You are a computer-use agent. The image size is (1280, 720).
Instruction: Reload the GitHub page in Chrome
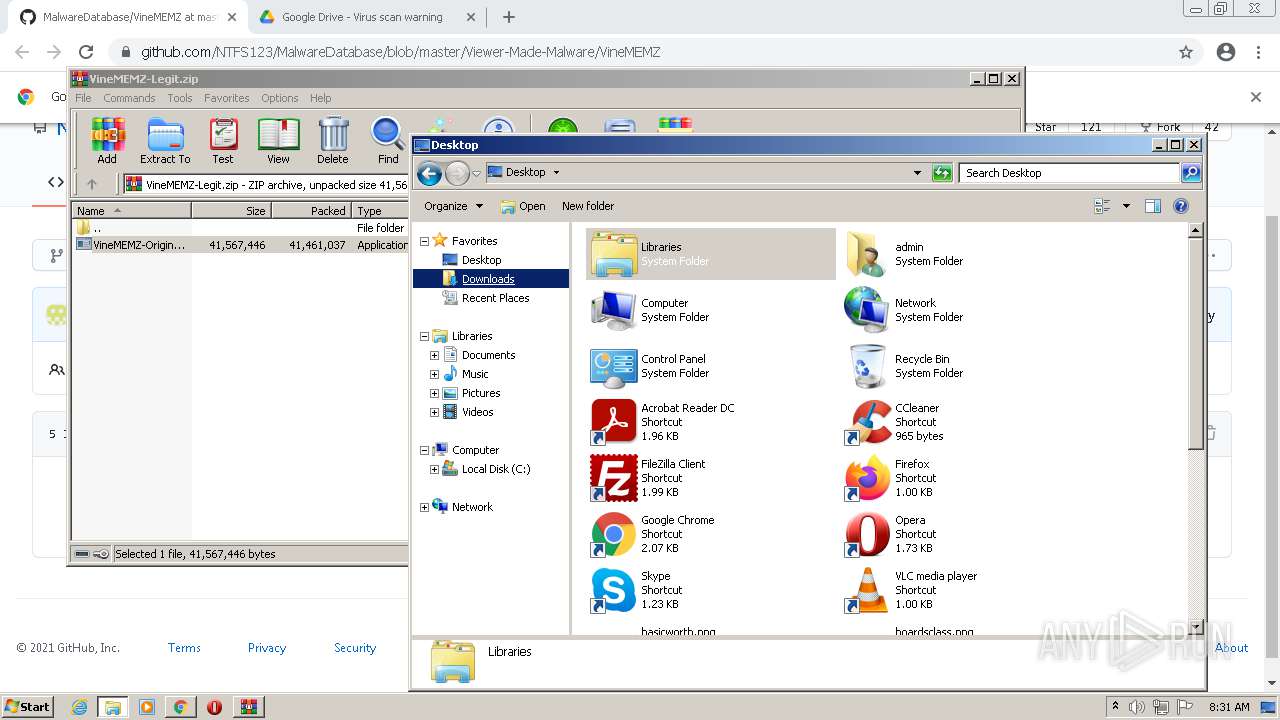pos(86,52)
